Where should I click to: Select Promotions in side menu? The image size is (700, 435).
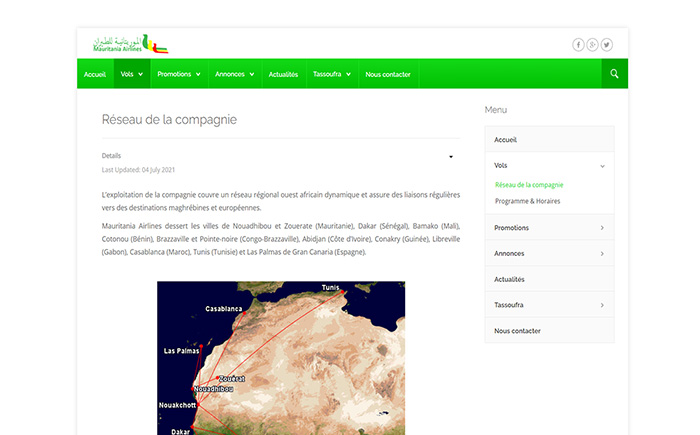click(x=550, y=227)
